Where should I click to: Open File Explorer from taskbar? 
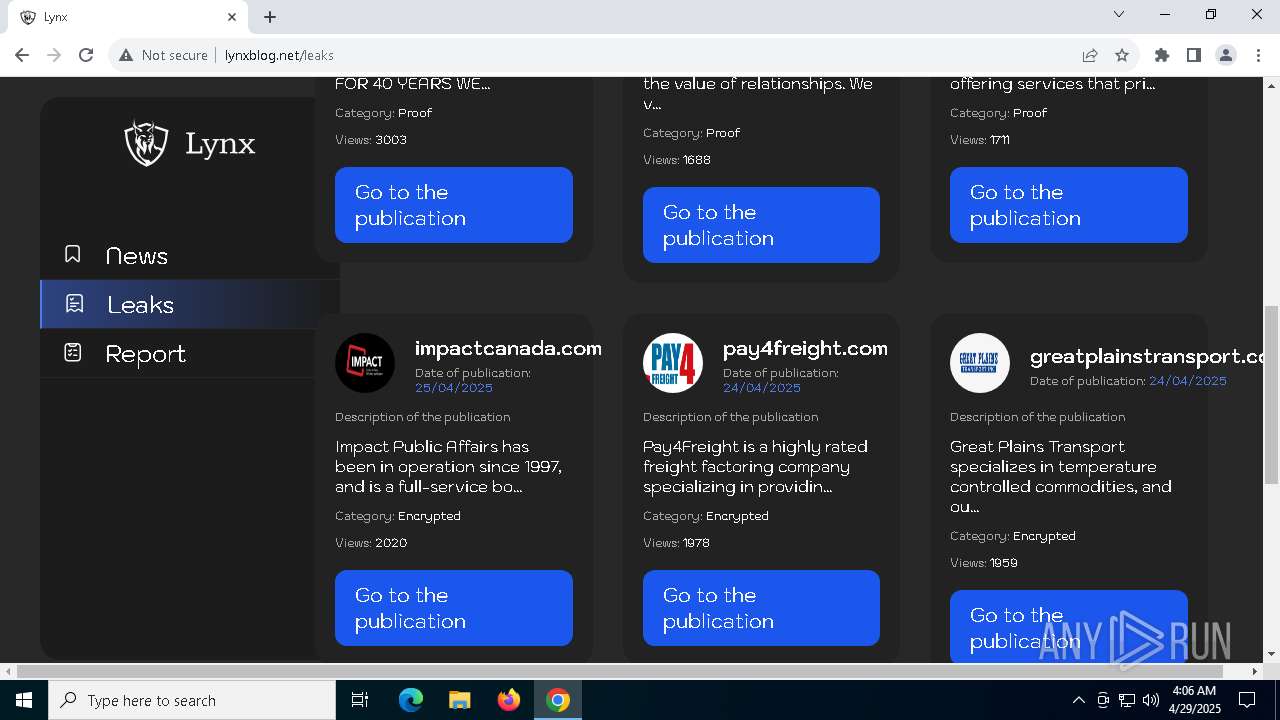tap(460, 700)
